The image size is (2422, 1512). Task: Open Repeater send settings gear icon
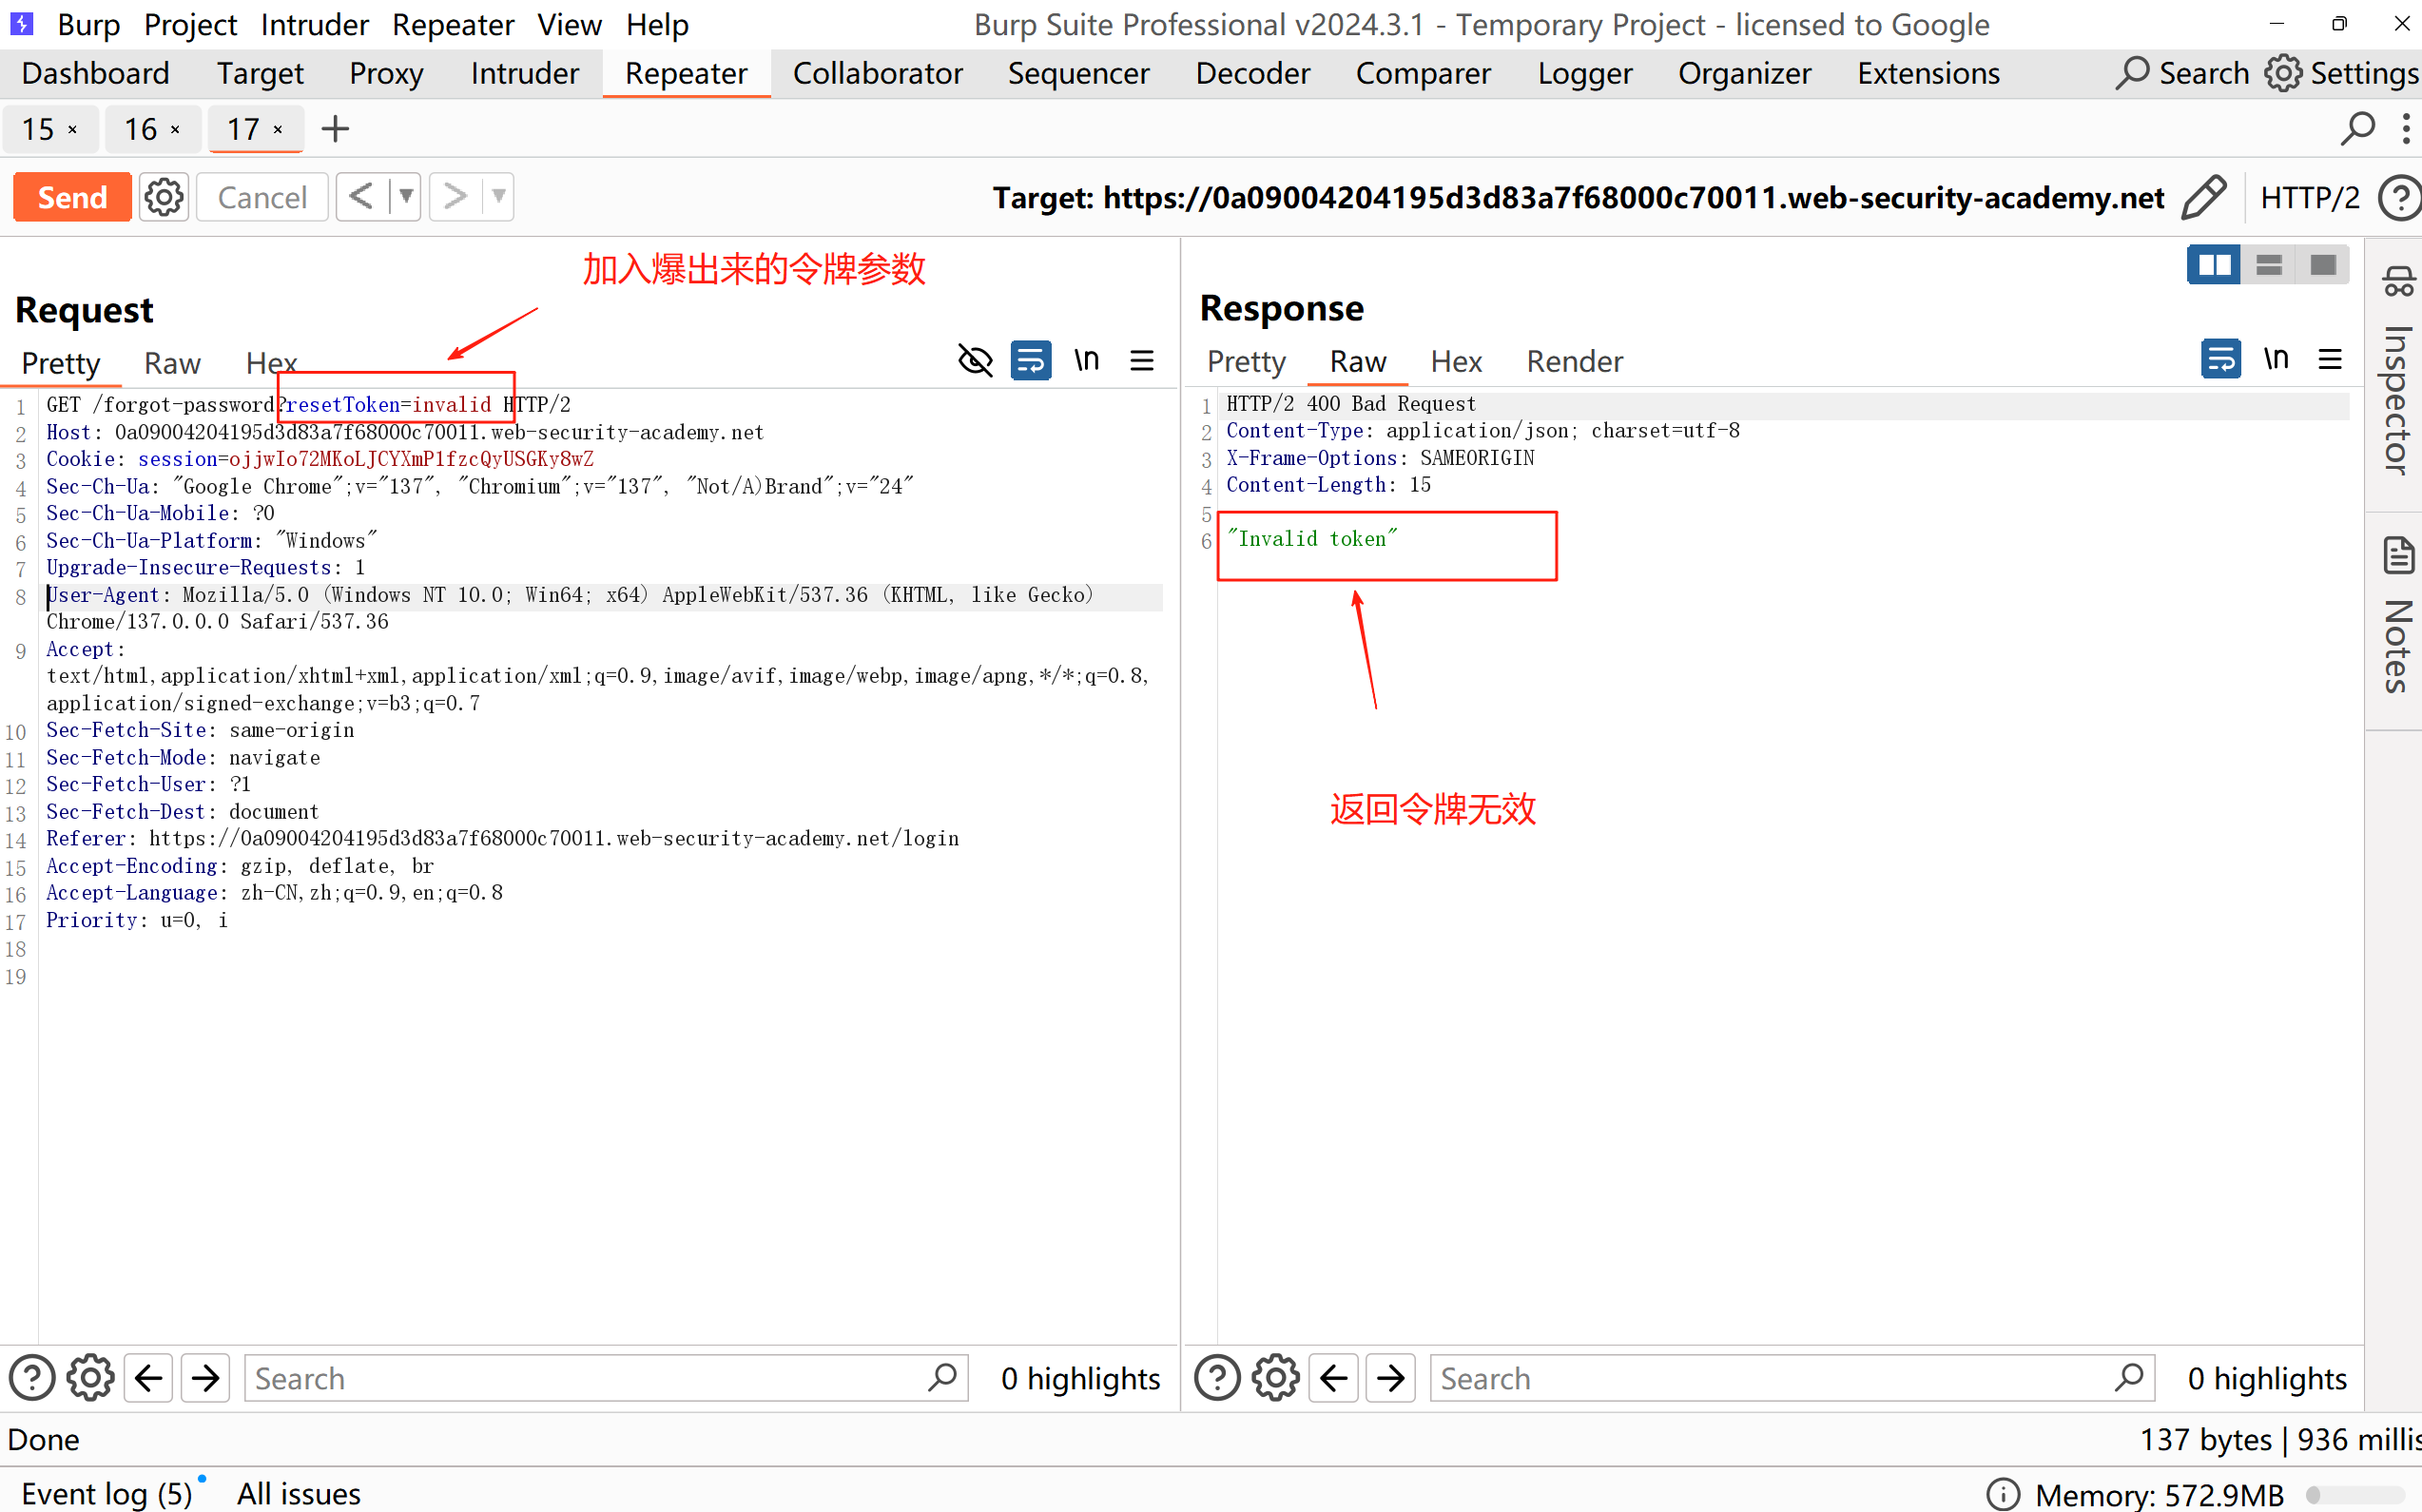(x=164, y=197)
